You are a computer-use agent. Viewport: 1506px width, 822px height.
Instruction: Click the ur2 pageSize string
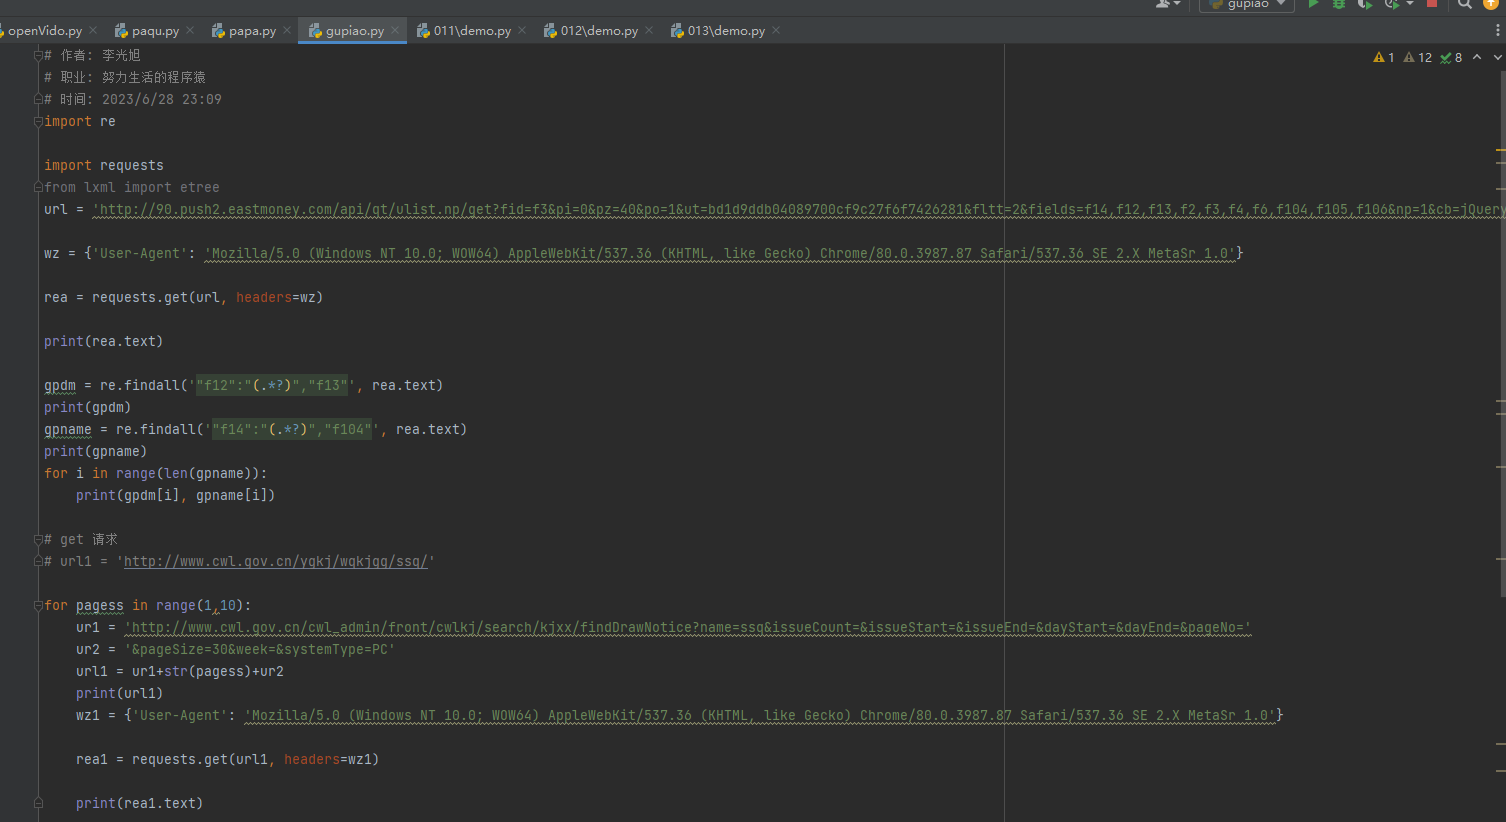coord(260,649)
